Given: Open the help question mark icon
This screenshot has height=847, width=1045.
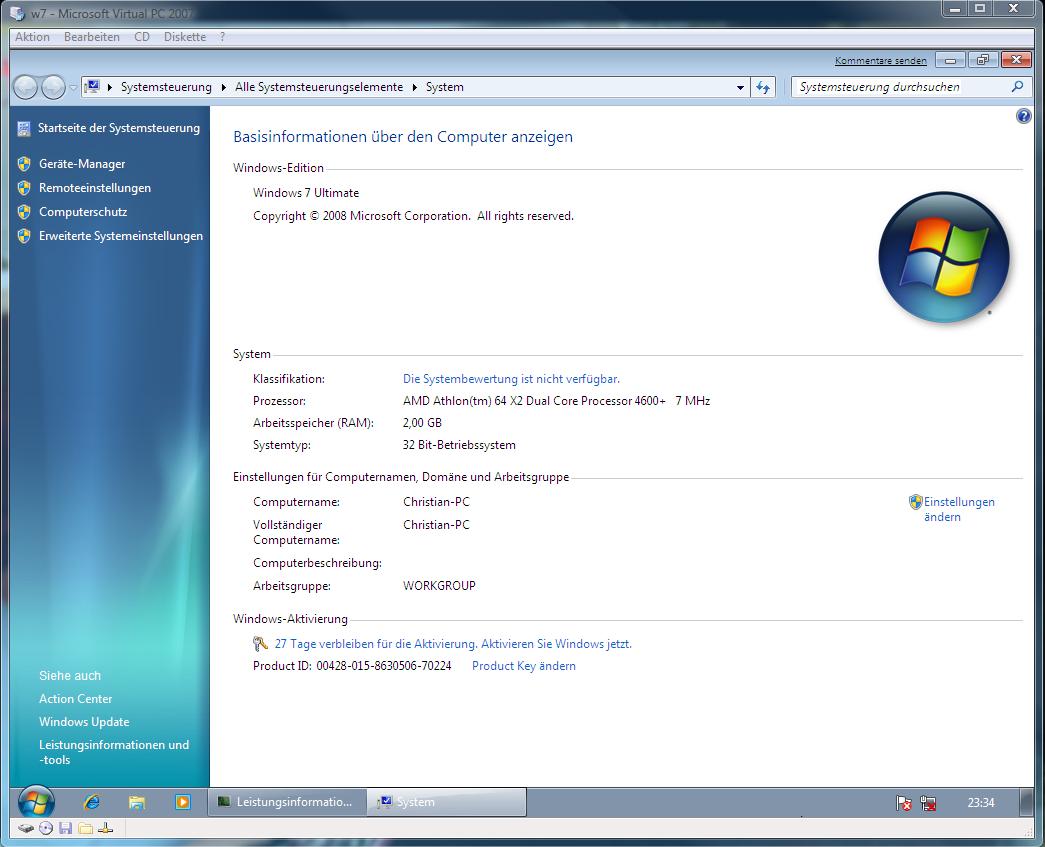Looking at the screenshot, I should pyautogui.click(x=1023, y=117).
